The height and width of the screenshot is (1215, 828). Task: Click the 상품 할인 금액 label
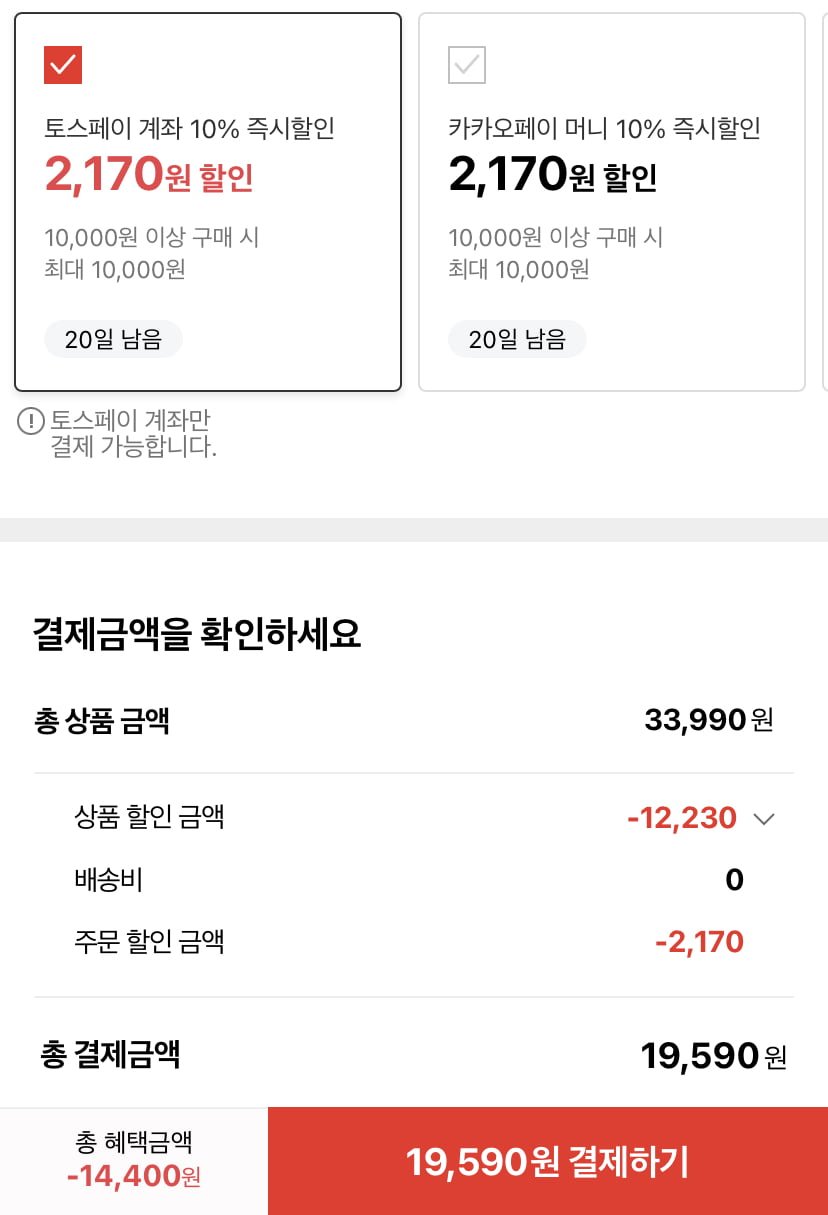149,817
